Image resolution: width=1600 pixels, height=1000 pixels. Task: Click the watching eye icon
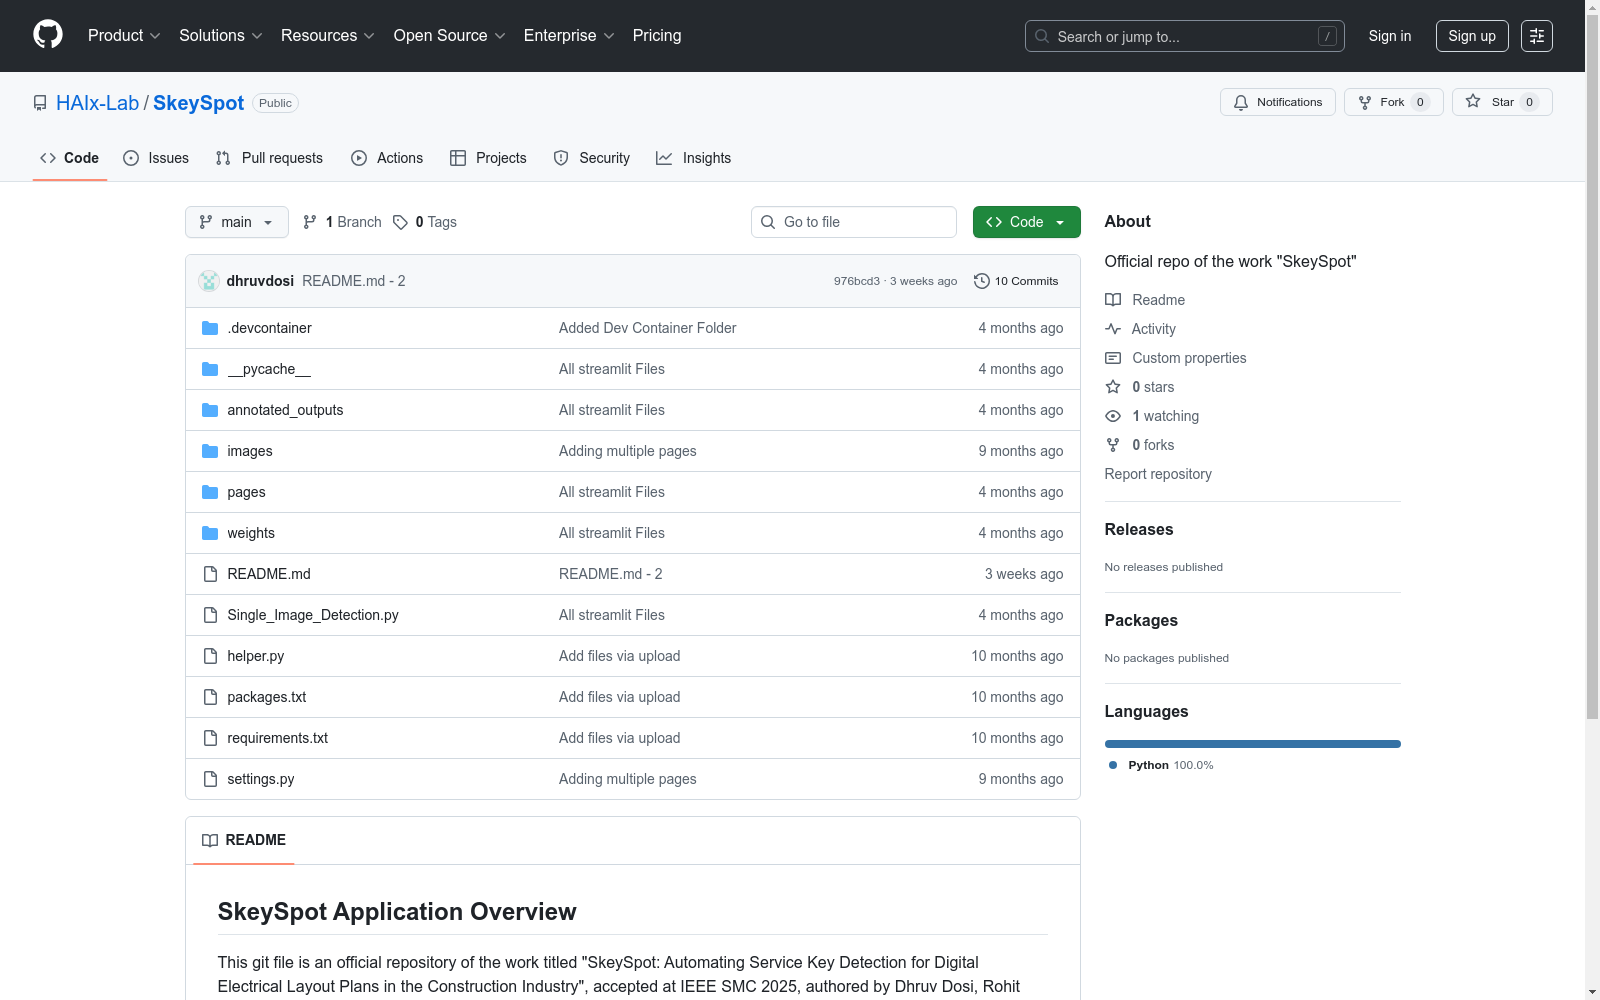(x=1113, y=416)
